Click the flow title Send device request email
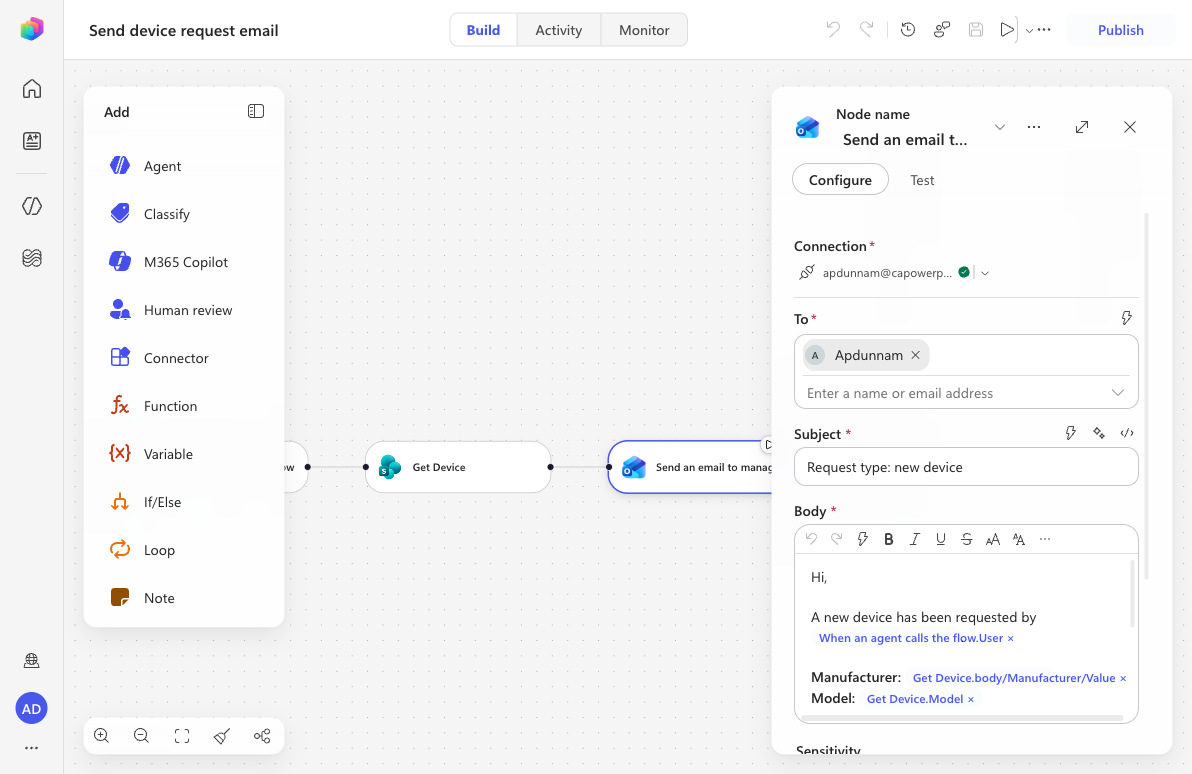The width and height of the screenshot is (1192, 774). [184, 30]
